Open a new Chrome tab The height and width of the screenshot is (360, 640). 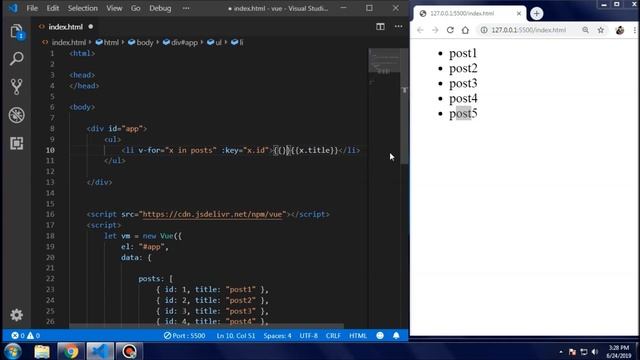pos(536,13)
